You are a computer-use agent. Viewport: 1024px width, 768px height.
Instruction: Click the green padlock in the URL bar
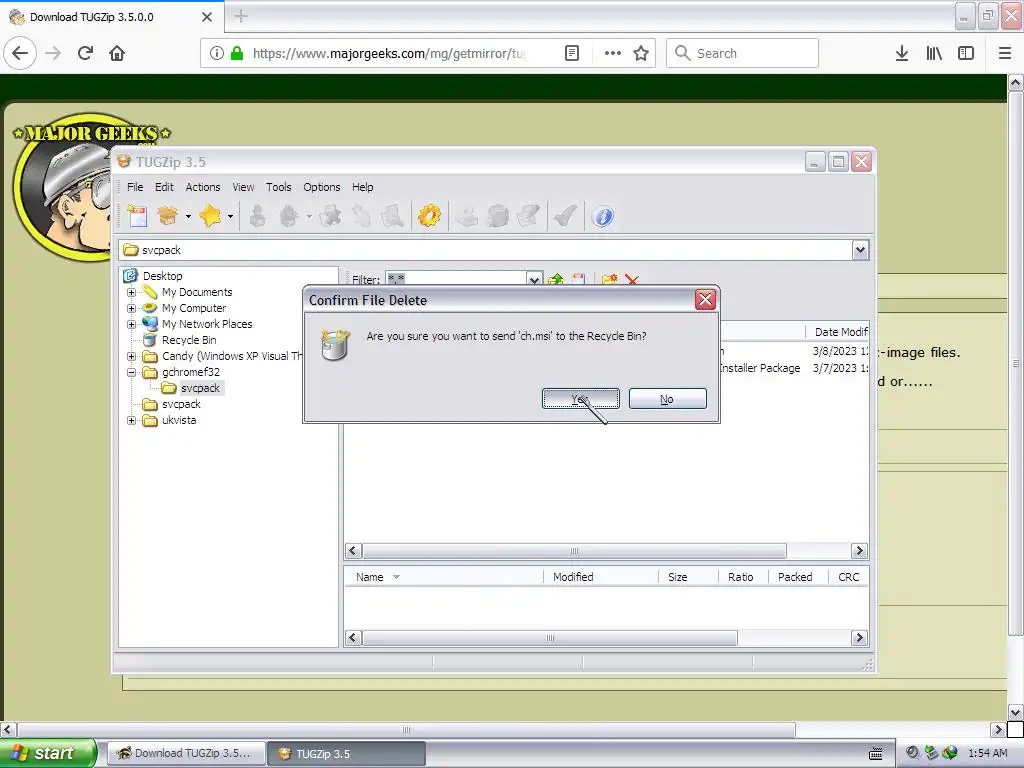pyautogui.click(x=237, y=54)
